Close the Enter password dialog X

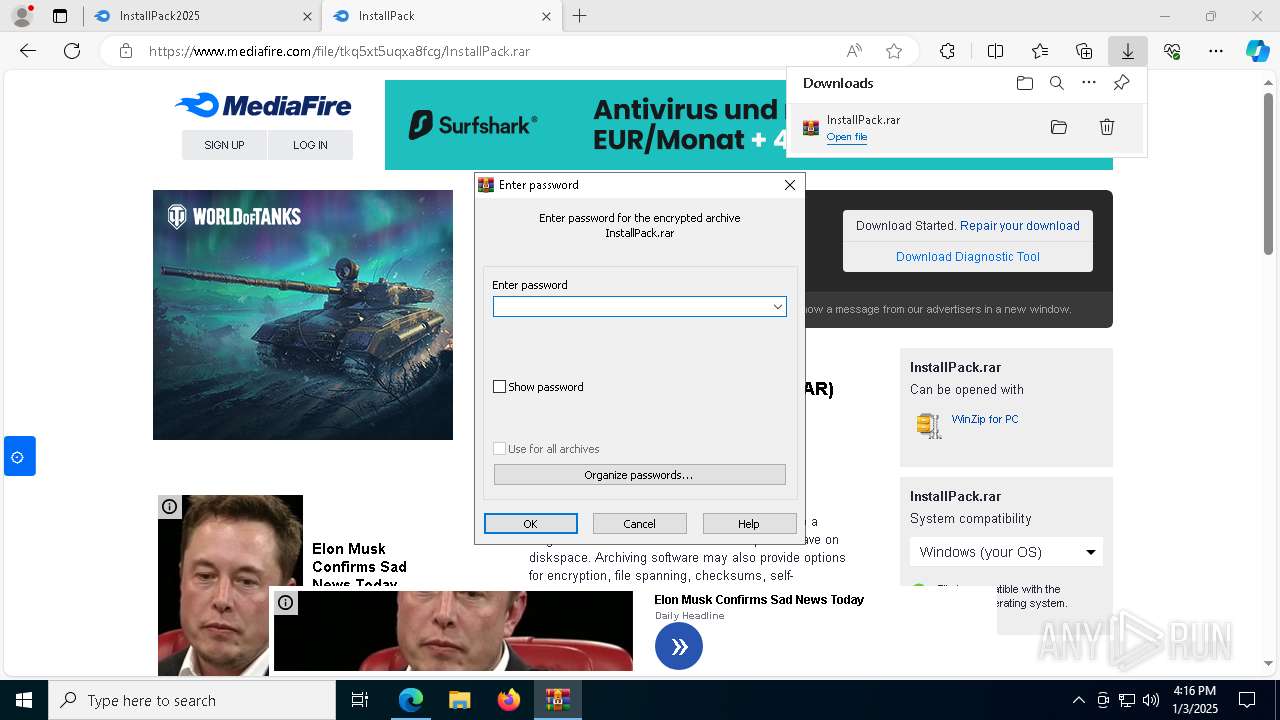790,185
